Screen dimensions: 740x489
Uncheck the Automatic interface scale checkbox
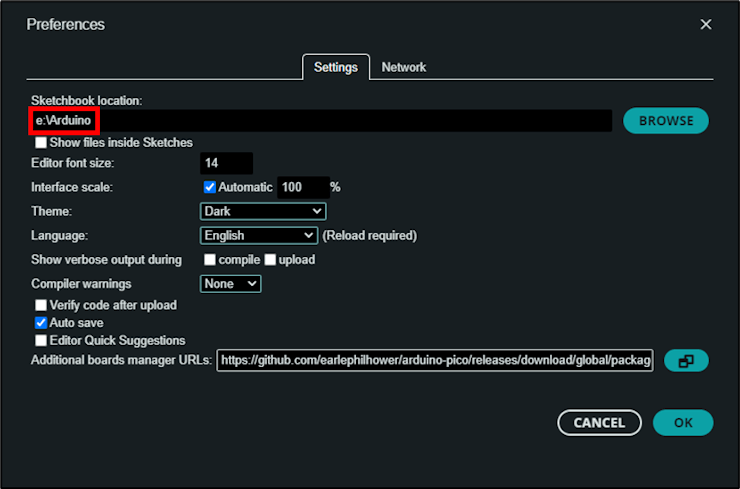210,187
